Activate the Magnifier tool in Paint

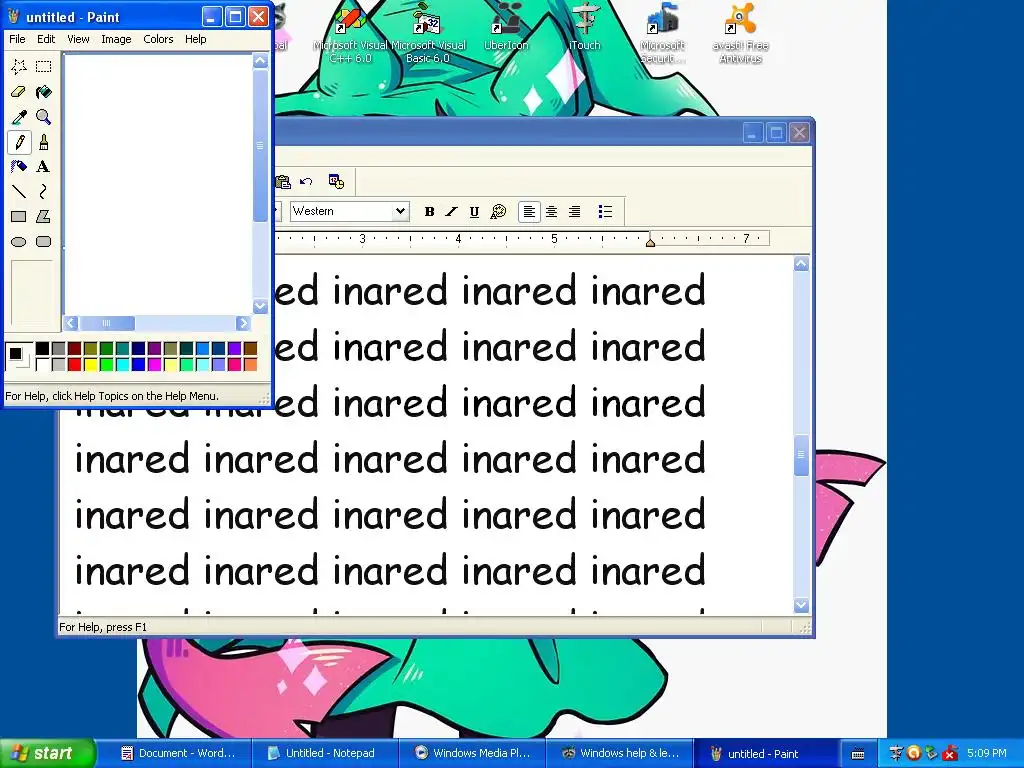44,117
